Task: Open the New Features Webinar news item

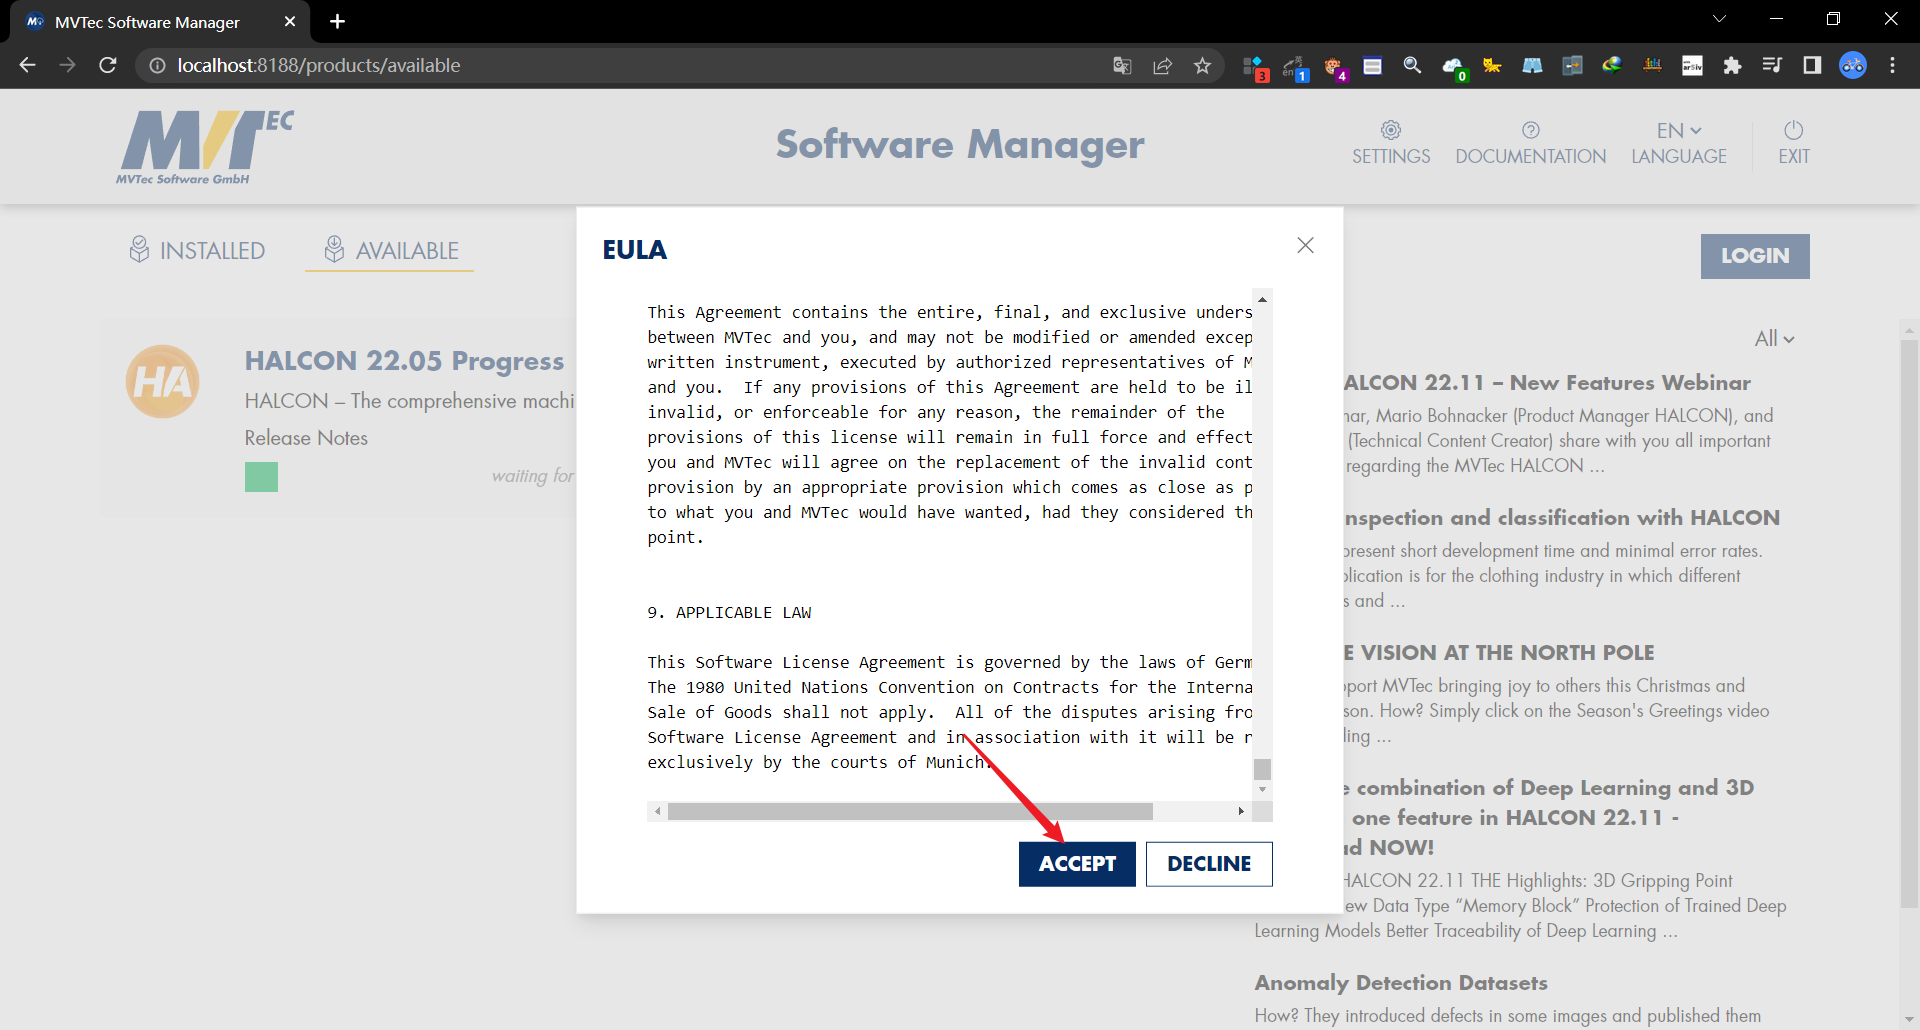Action: click(1547, 383)
